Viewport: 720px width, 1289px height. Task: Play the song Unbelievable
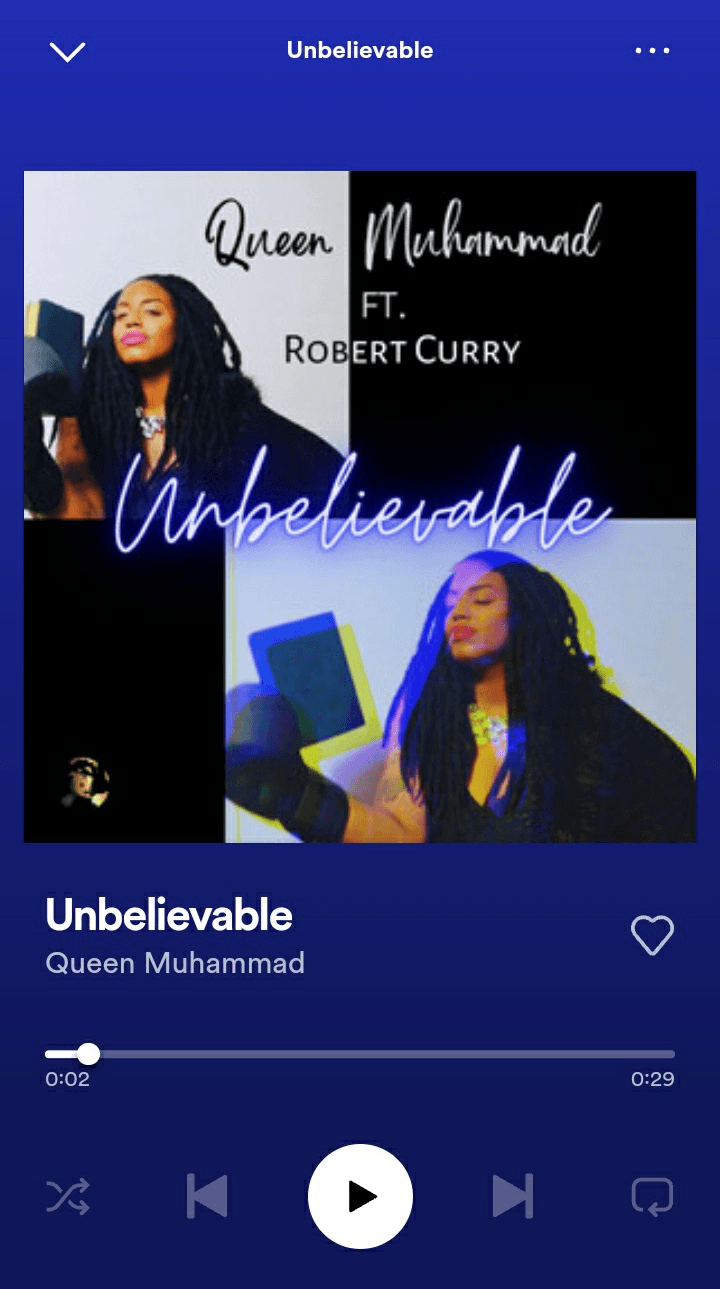[x=360, y=1196]
